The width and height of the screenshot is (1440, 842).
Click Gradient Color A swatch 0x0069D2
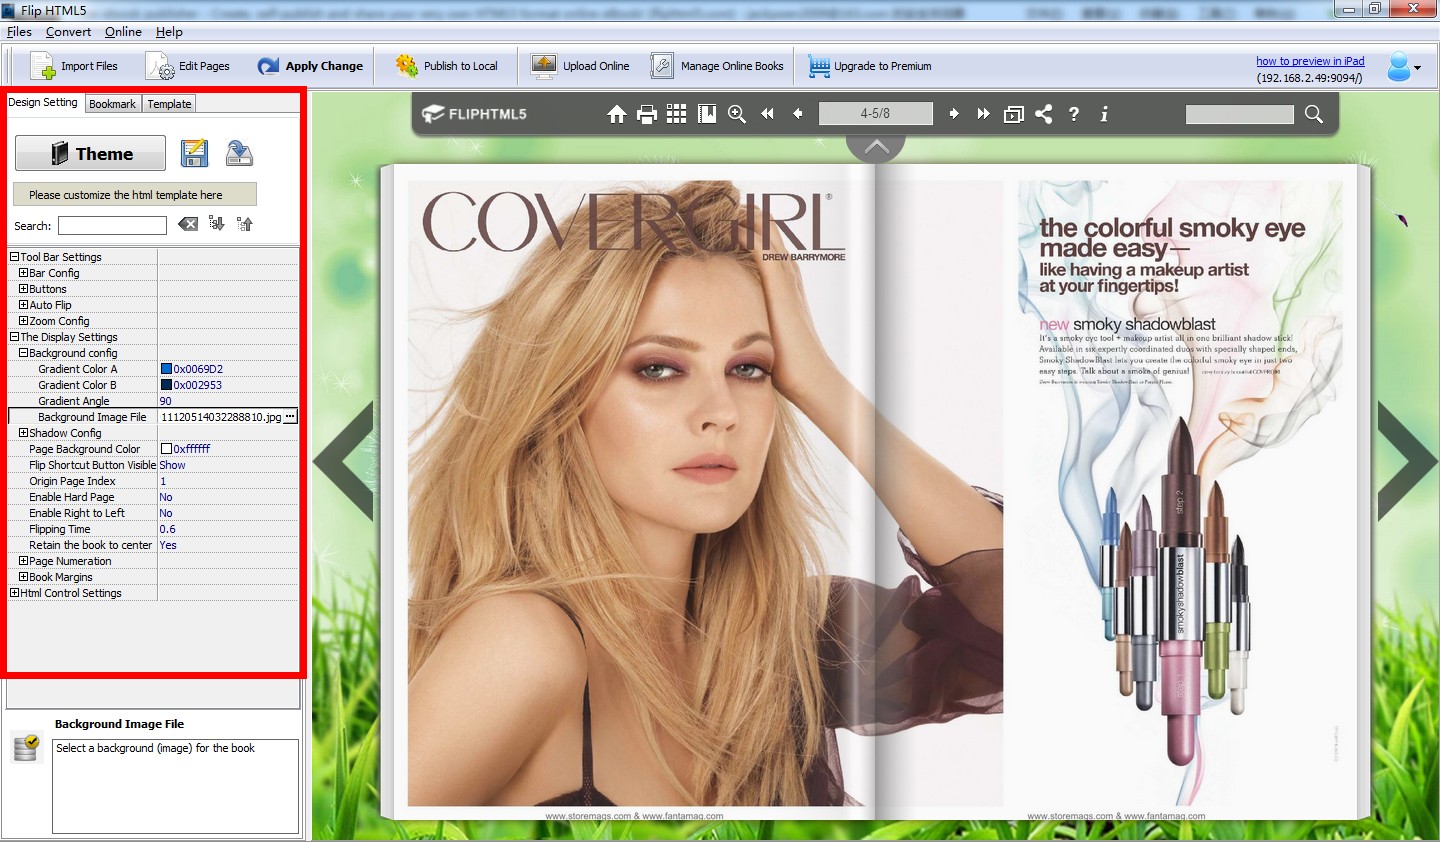(166, 369)
